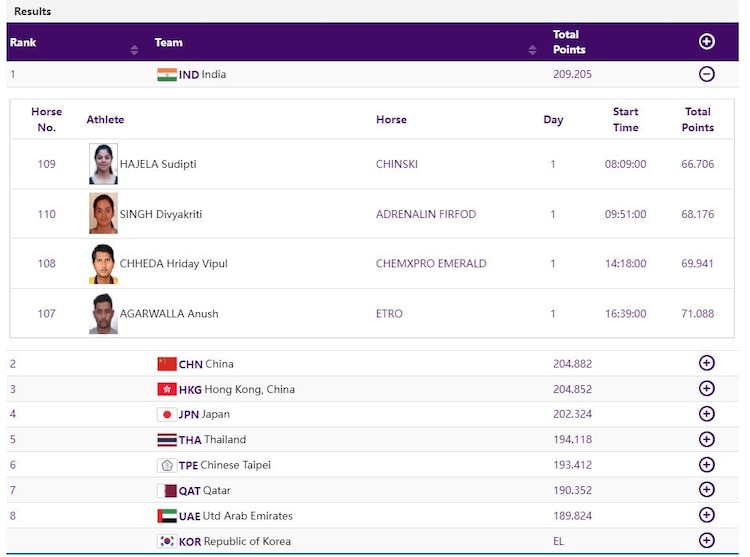
Task: Sort by Team column arrows
Action: pyautogui.click(x=533, y=49)
